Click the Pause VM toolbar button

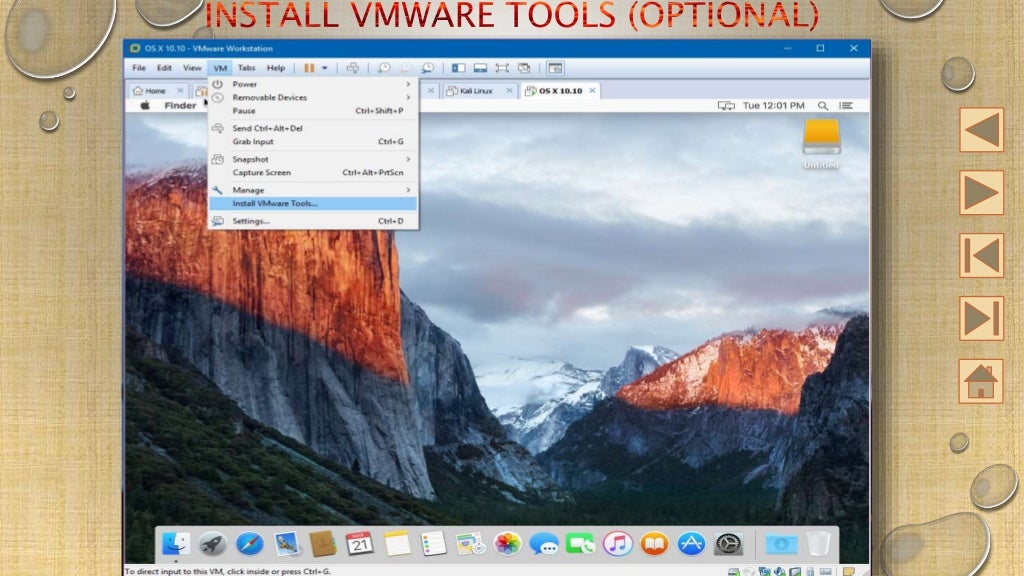click(309, 68)
